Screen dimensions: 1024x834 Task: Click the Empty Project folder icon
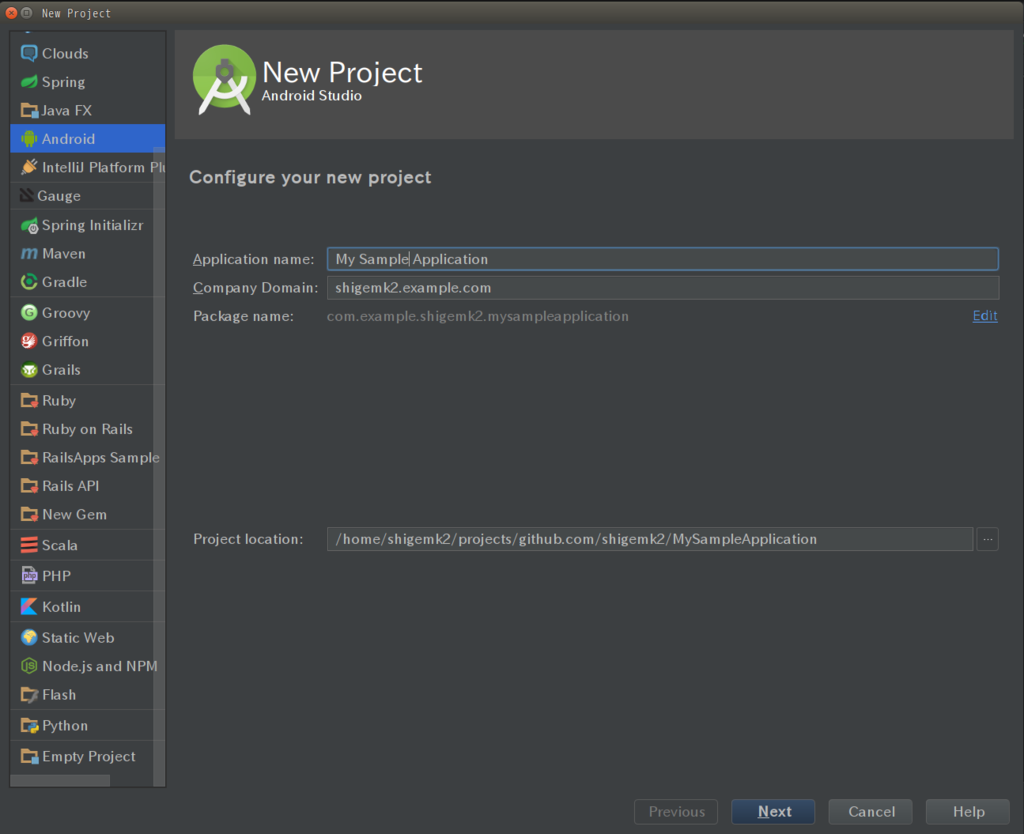29,756
